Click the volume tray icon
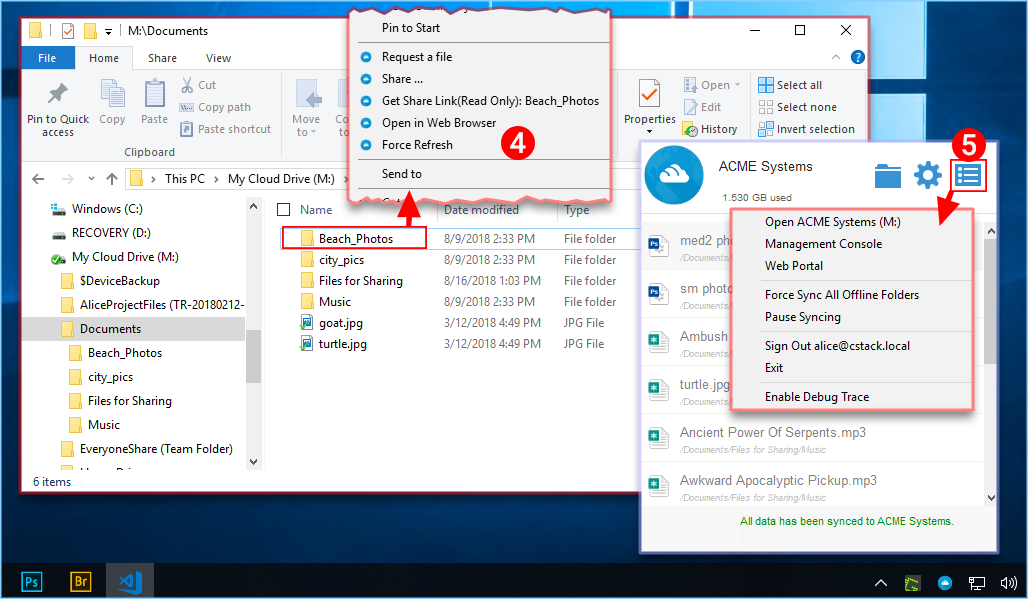This screenshot has width=1028, height=599. tap(1008, 583)
